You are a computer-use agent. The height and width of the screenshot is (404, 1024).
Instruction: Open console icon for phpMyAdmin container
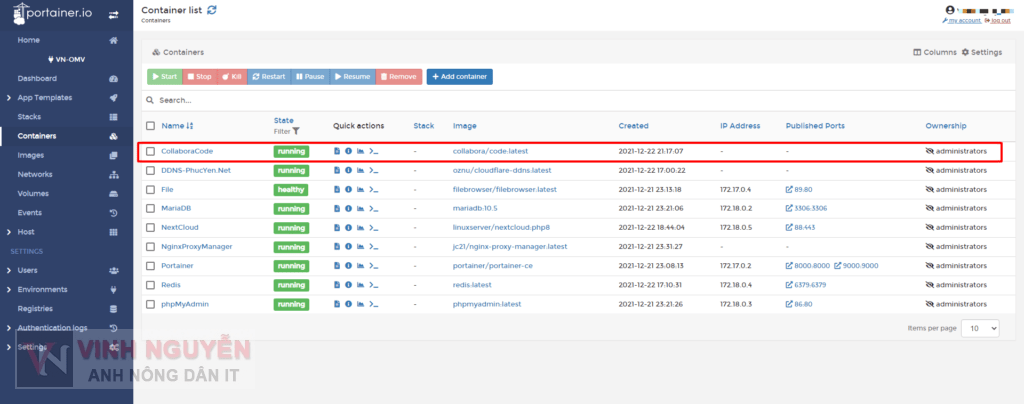click(374, 305)
